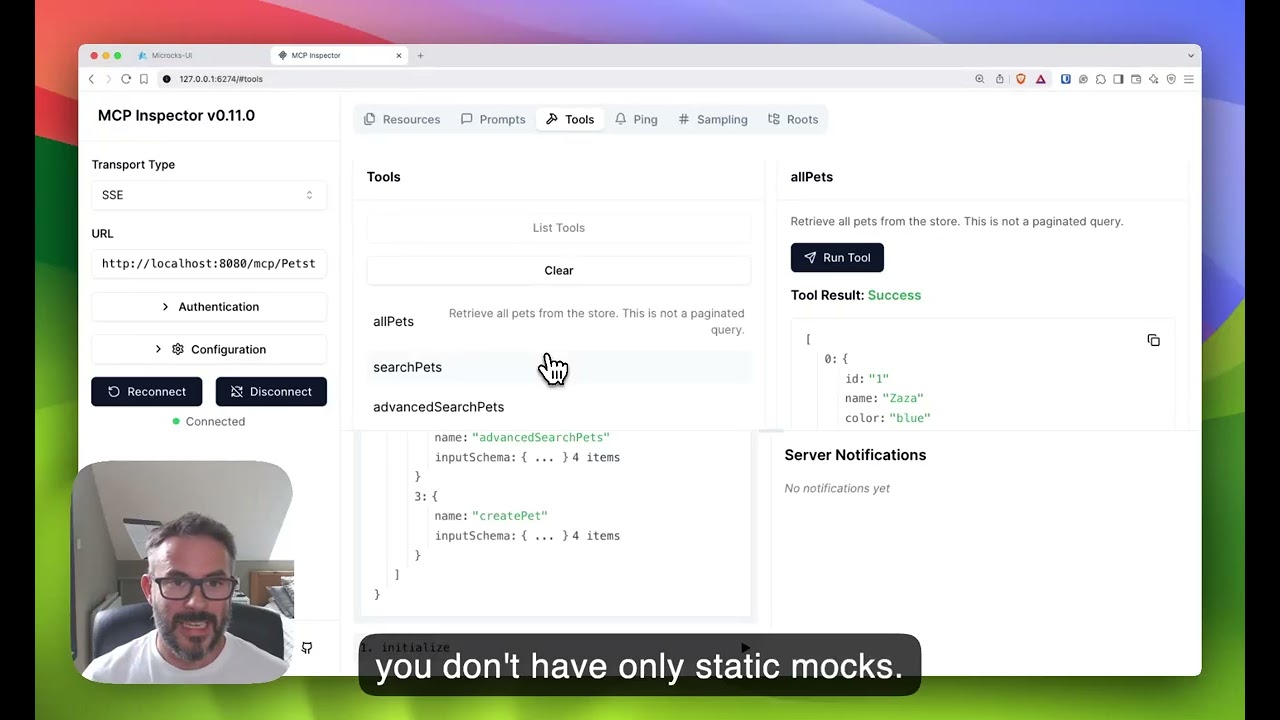Click the Success status text

coord(894,295)
